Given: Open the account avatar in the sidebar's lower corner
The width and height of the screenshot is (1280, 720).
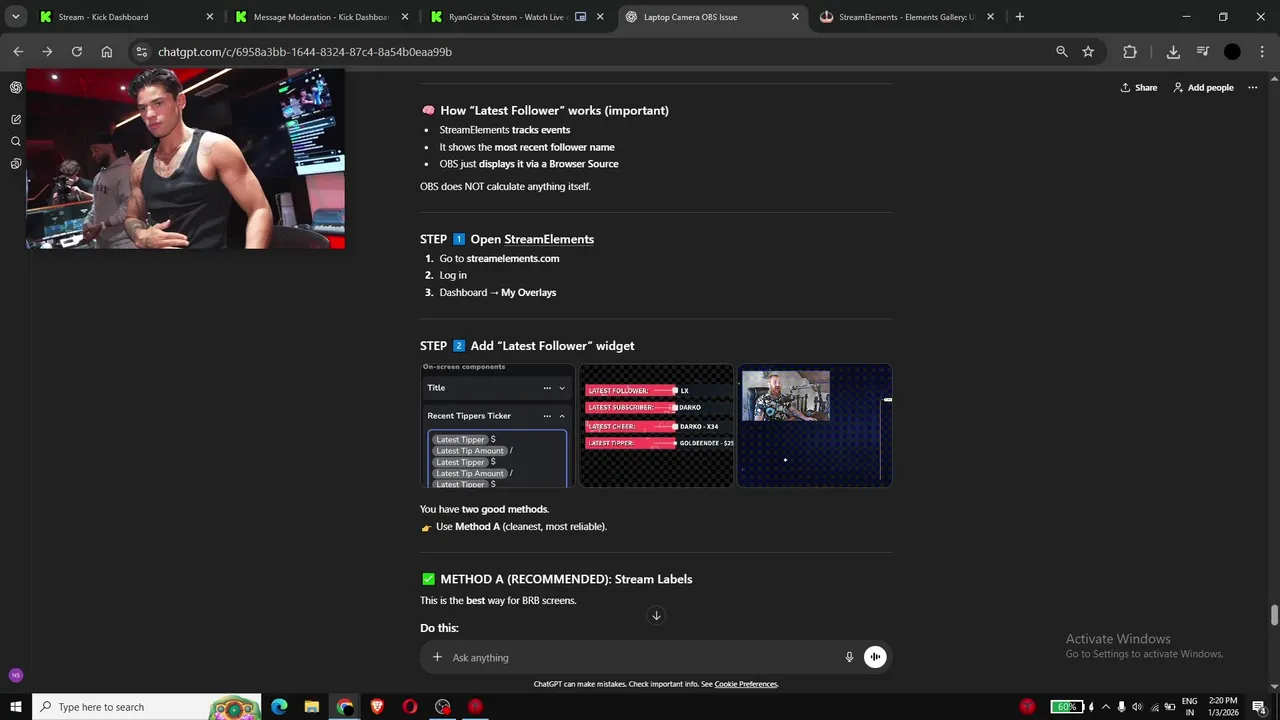Looking at the screenshot, I should pyautogui.click(x=15, y=675).
